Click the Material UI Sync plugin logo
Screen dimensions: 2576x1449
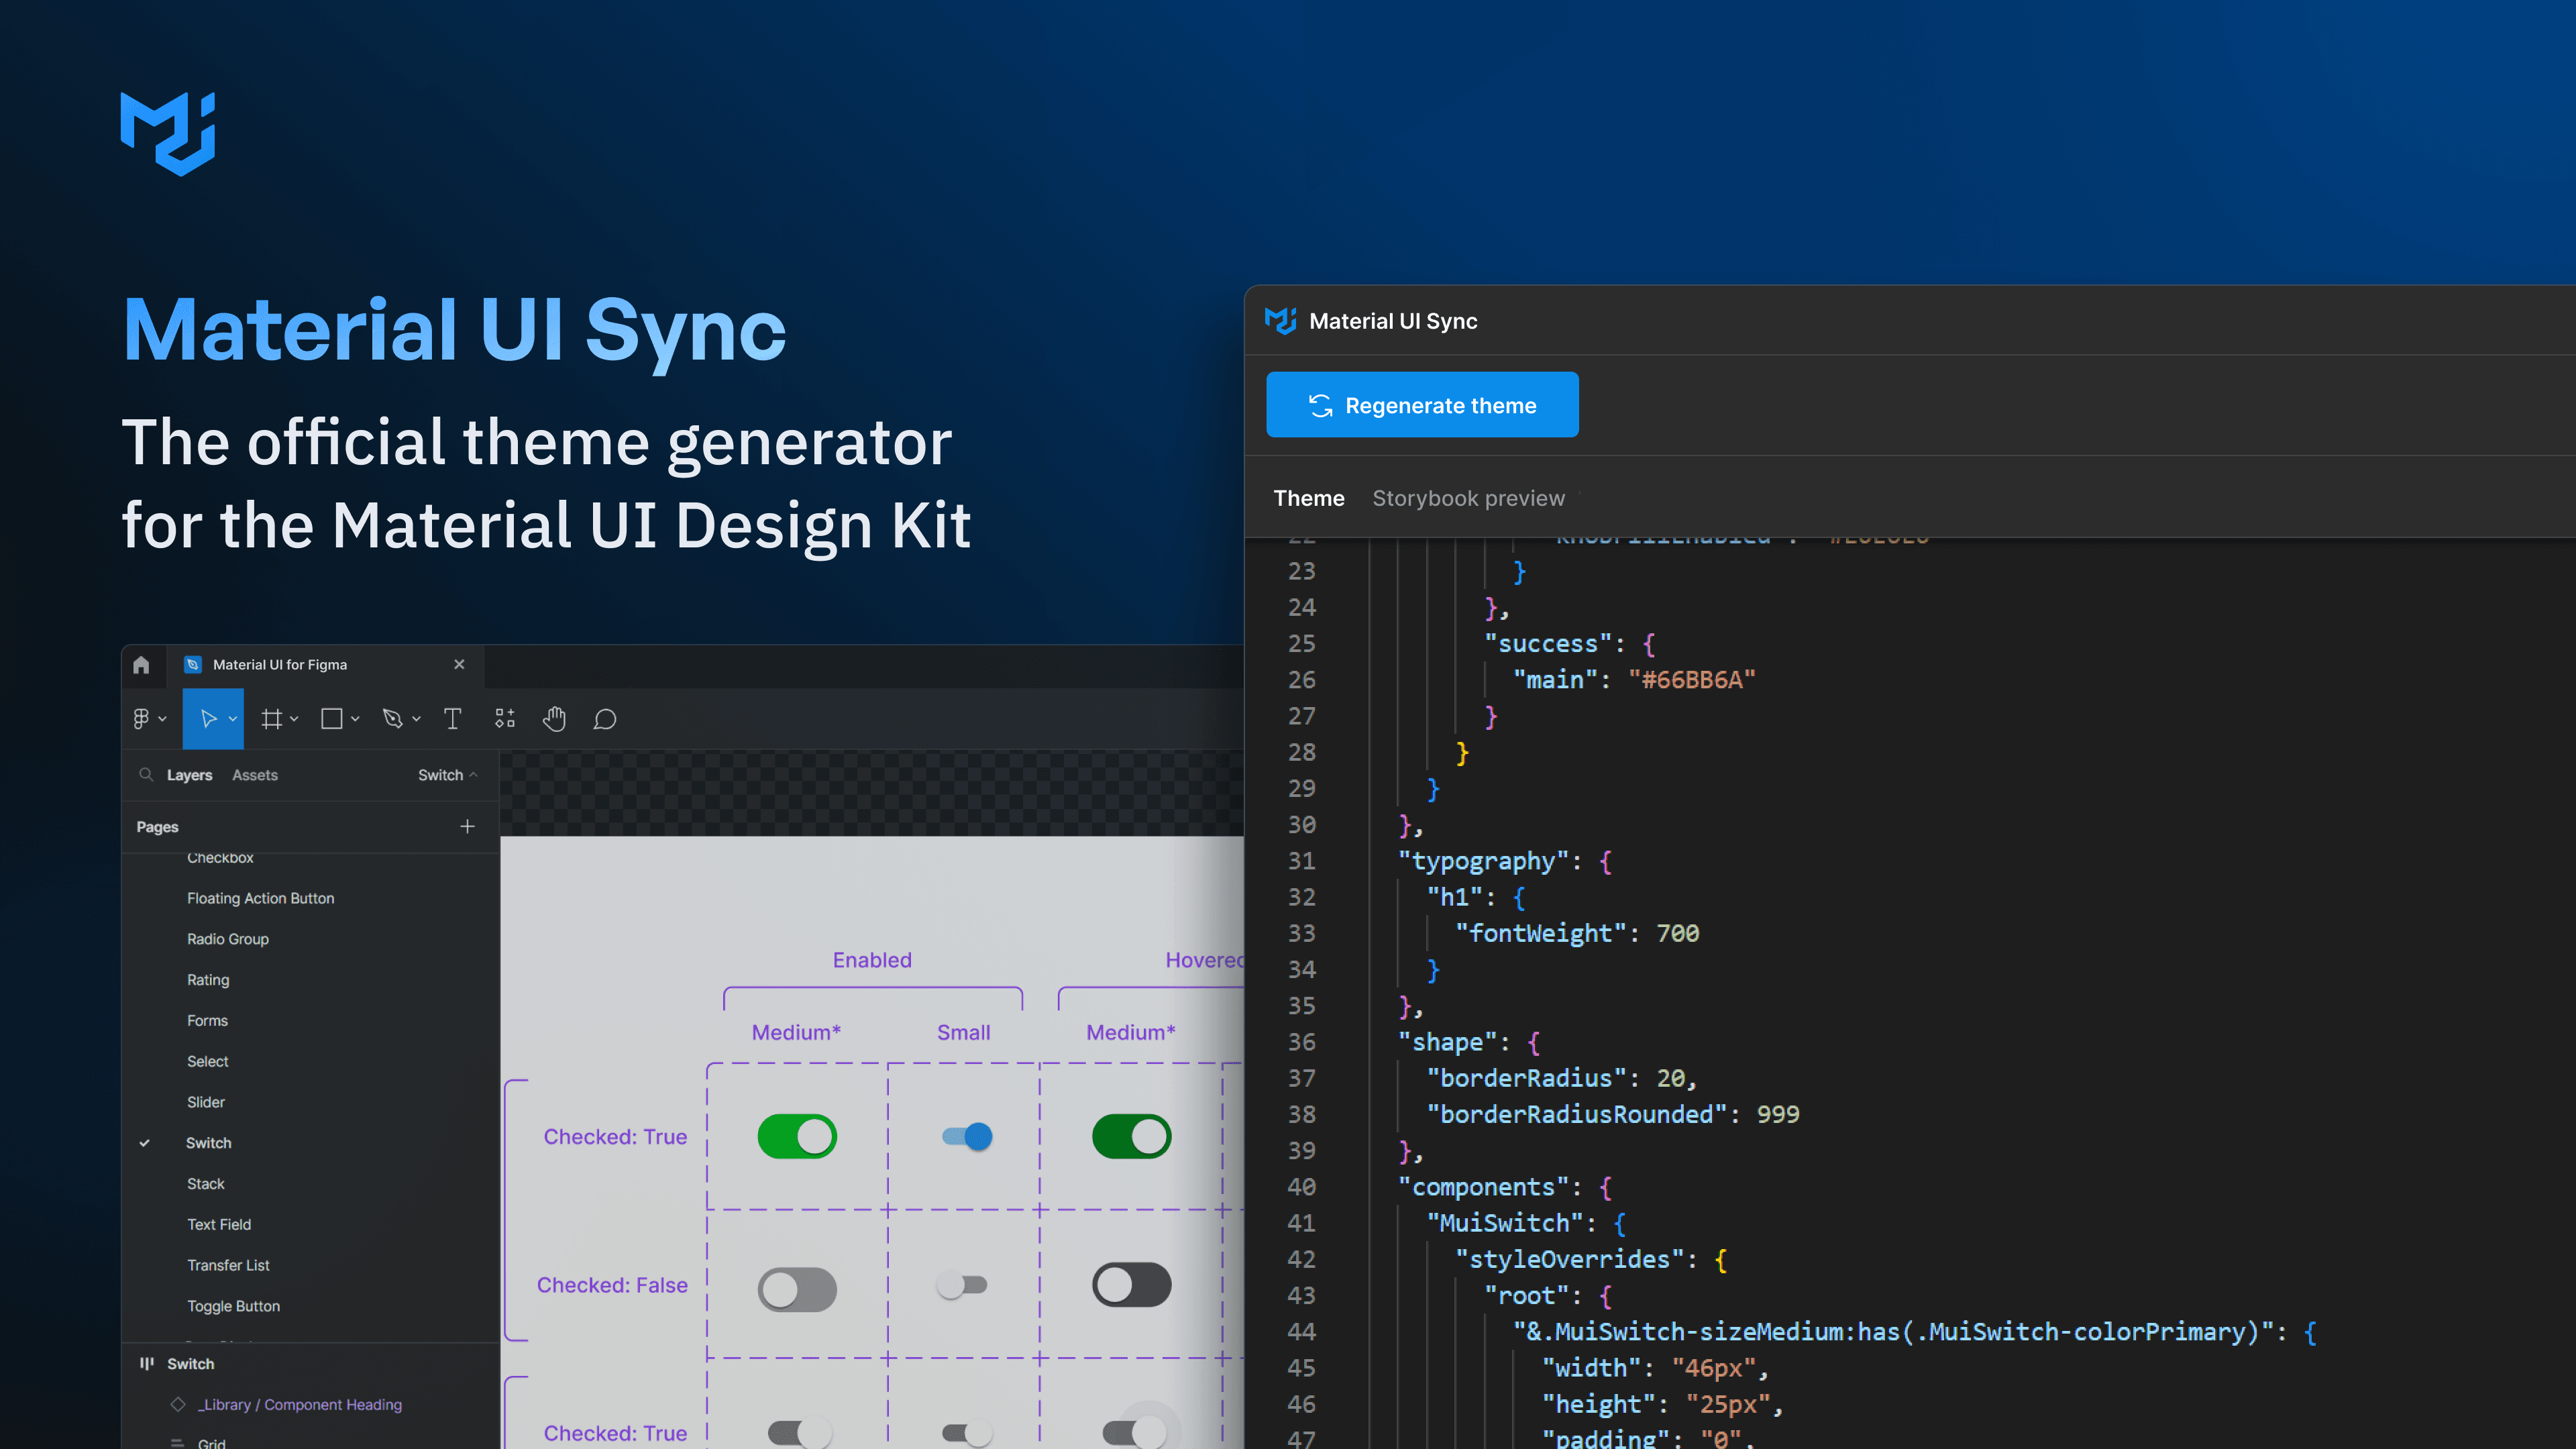[x=1281, y=321]
